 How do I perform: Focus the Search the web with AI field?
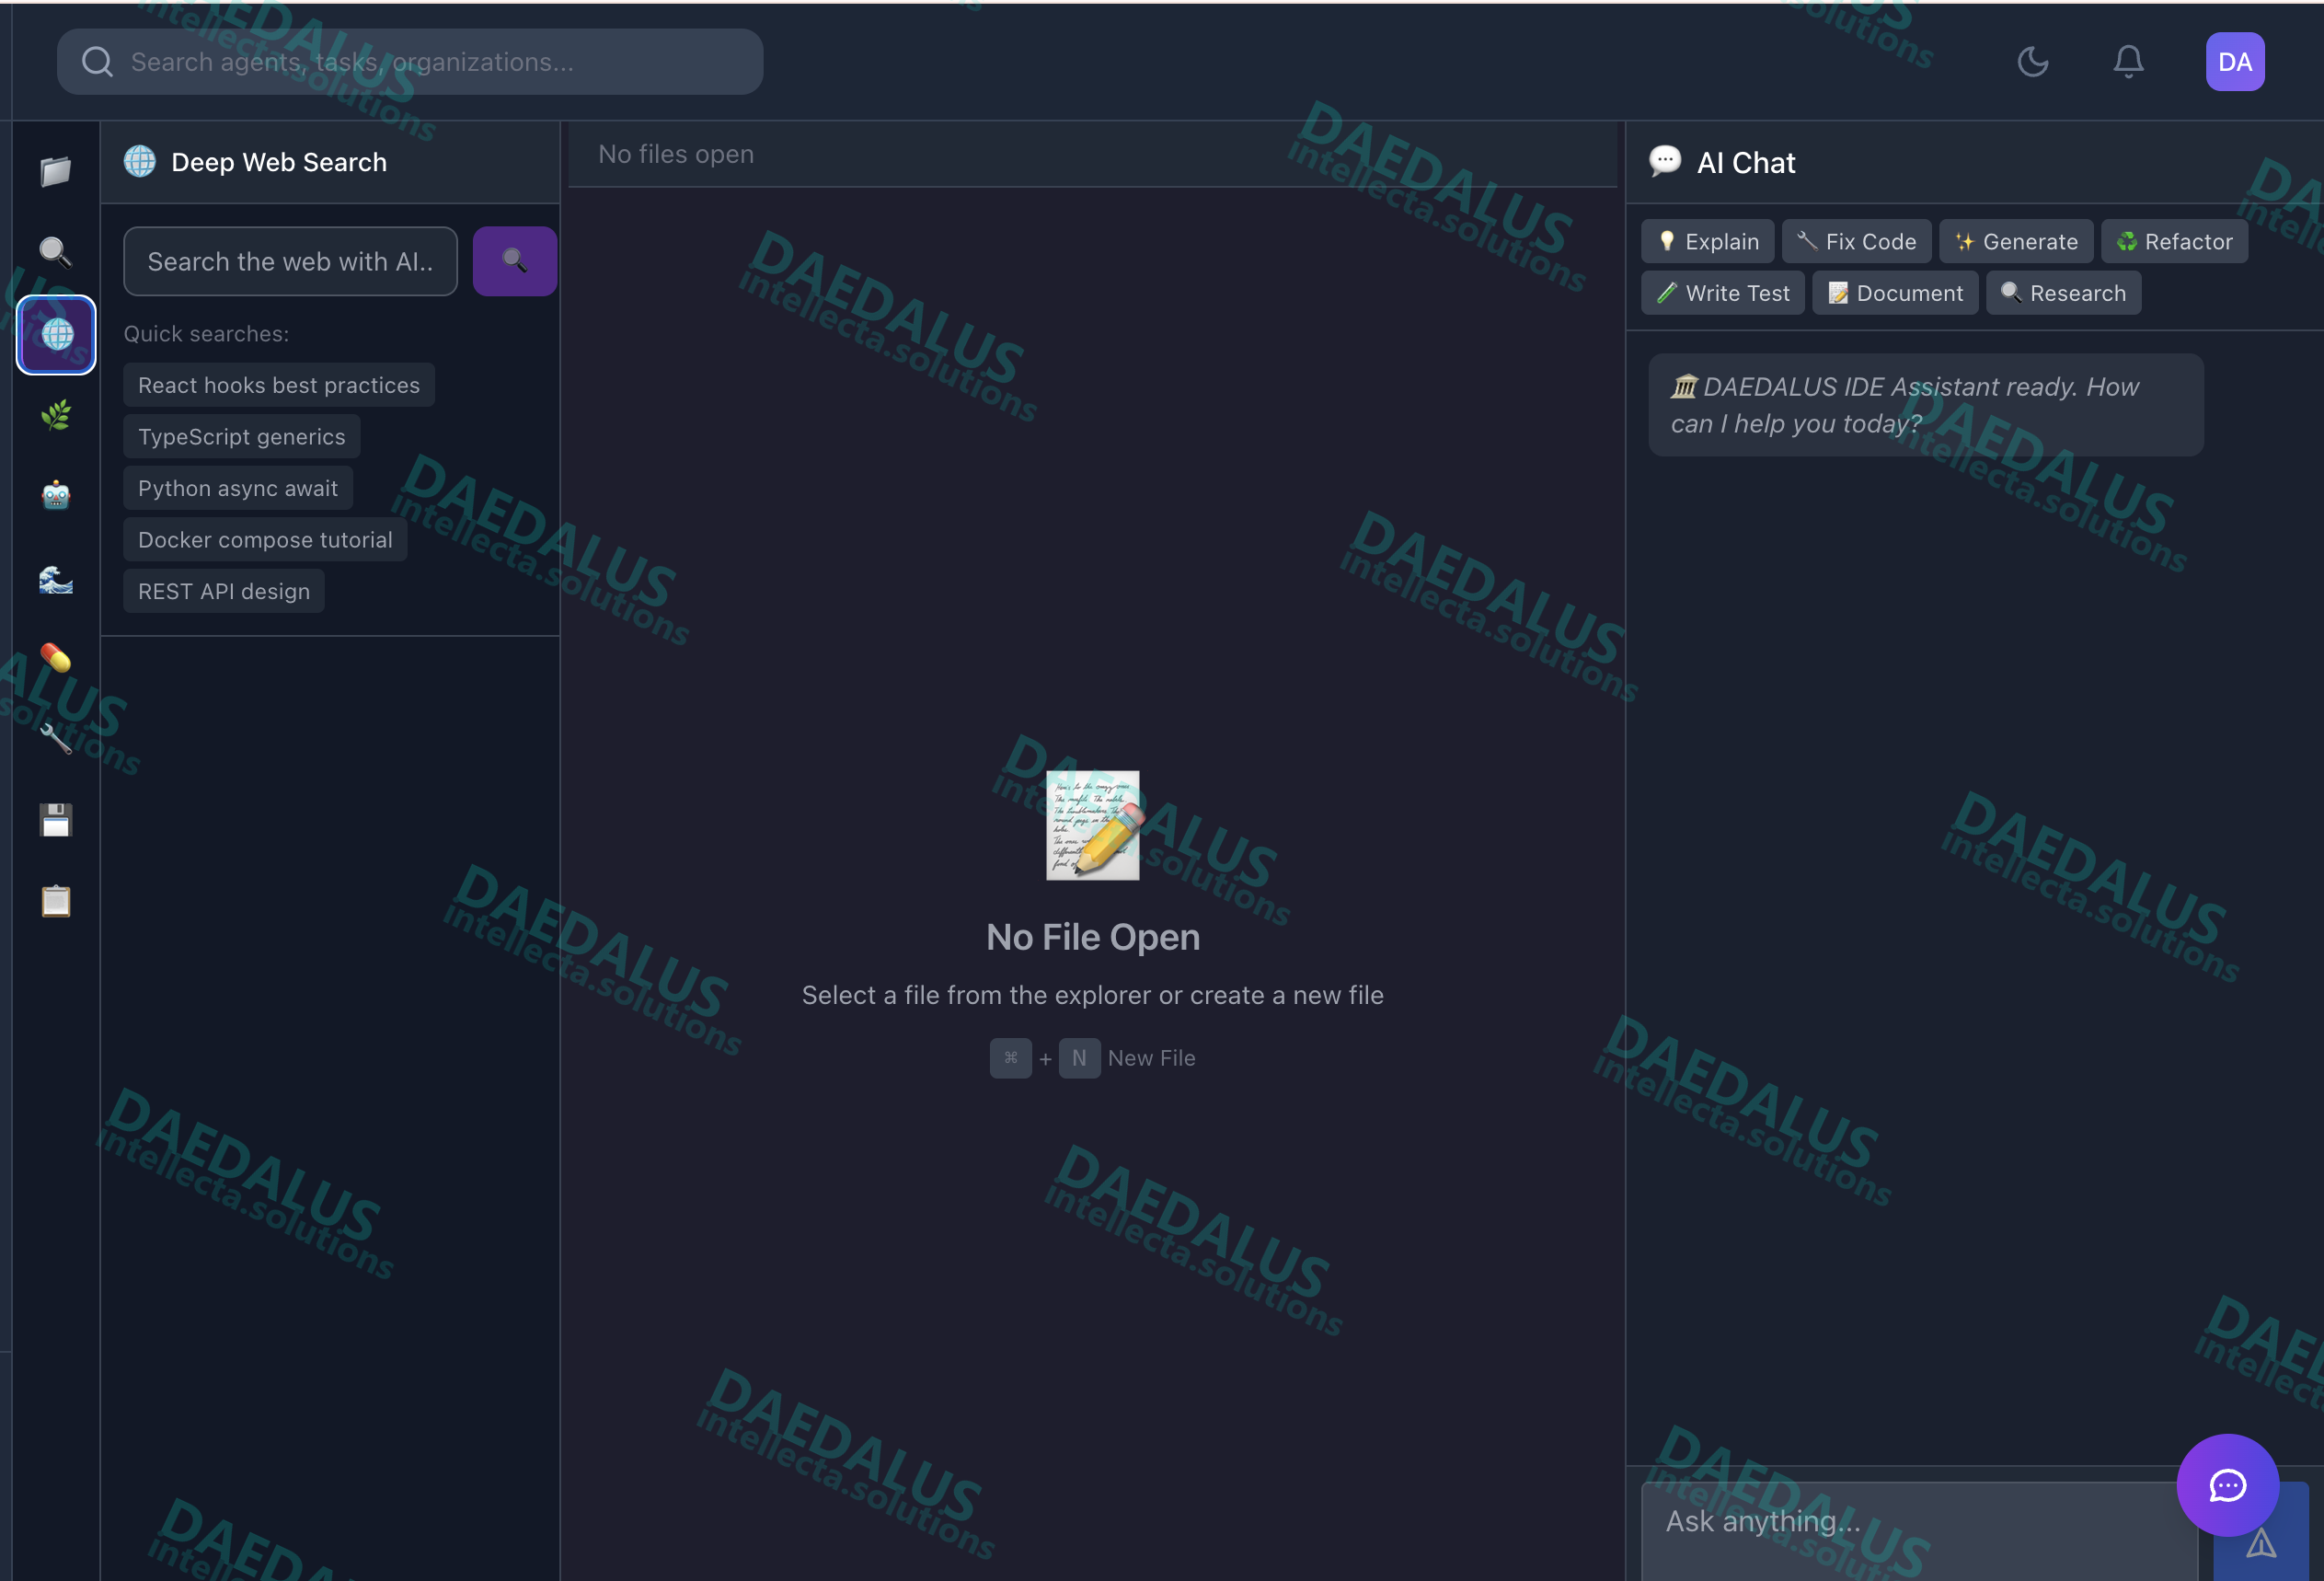click(x=290, y=261)
